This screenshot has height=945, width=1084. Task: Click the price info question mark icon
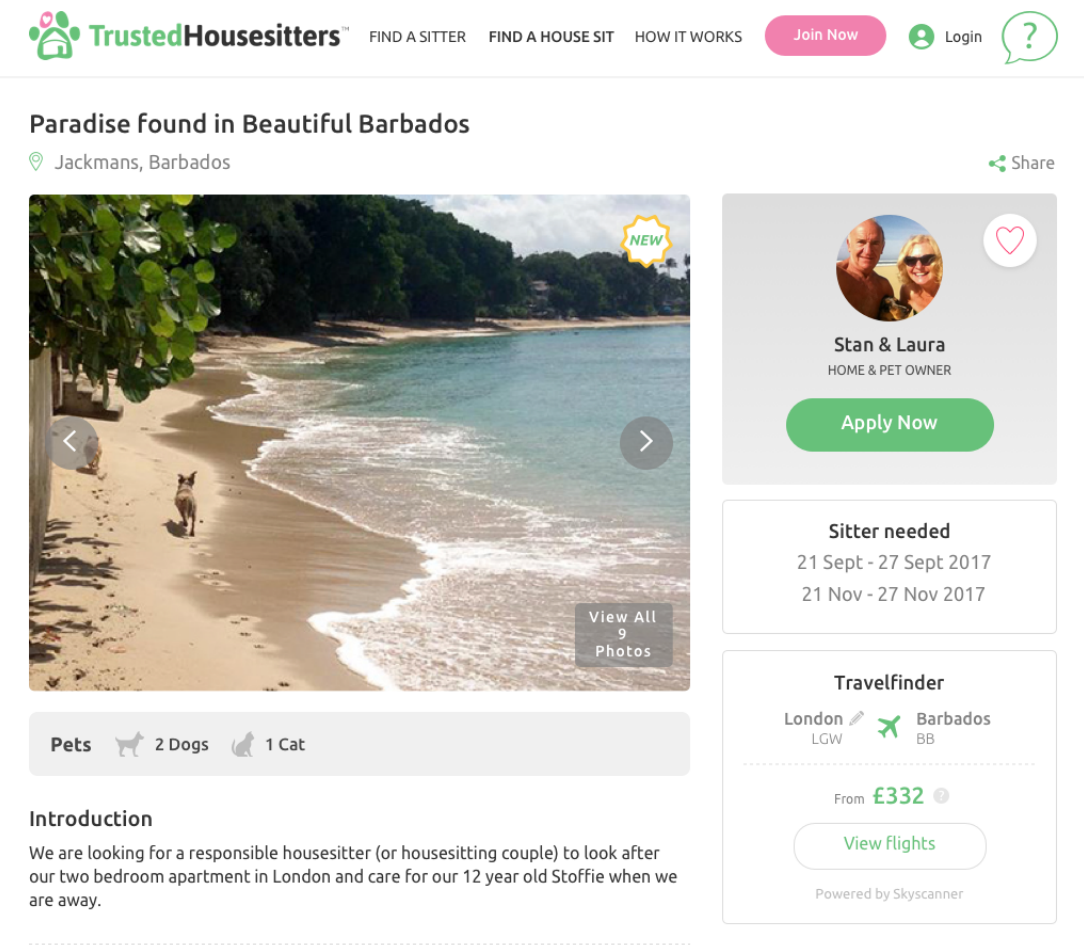(x=941, y=797)
